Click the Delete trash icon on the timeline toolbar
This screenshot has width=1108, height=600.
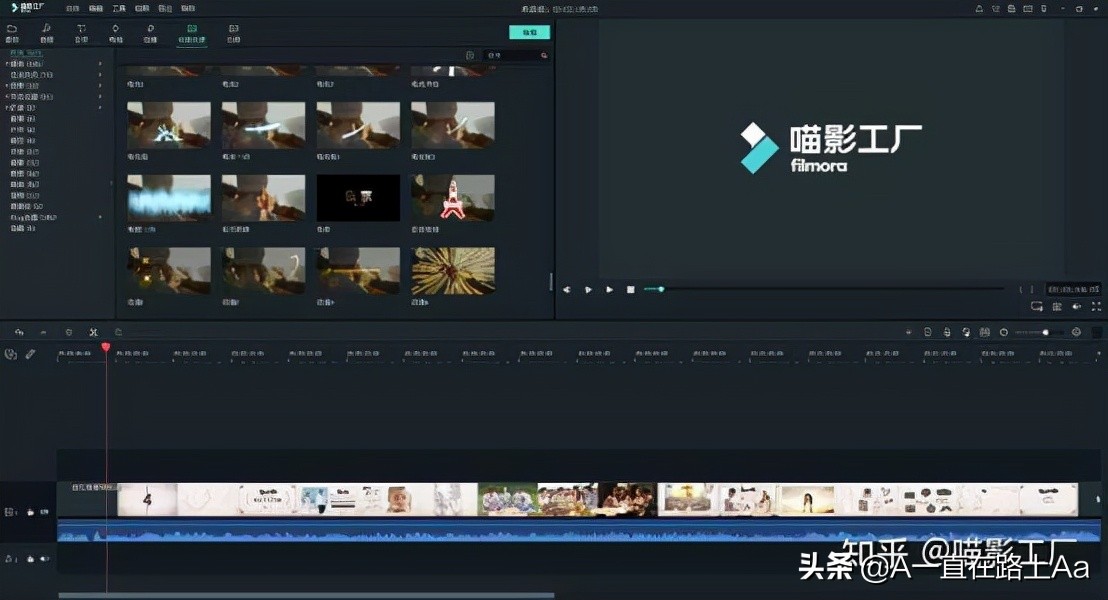click(69, 332)
